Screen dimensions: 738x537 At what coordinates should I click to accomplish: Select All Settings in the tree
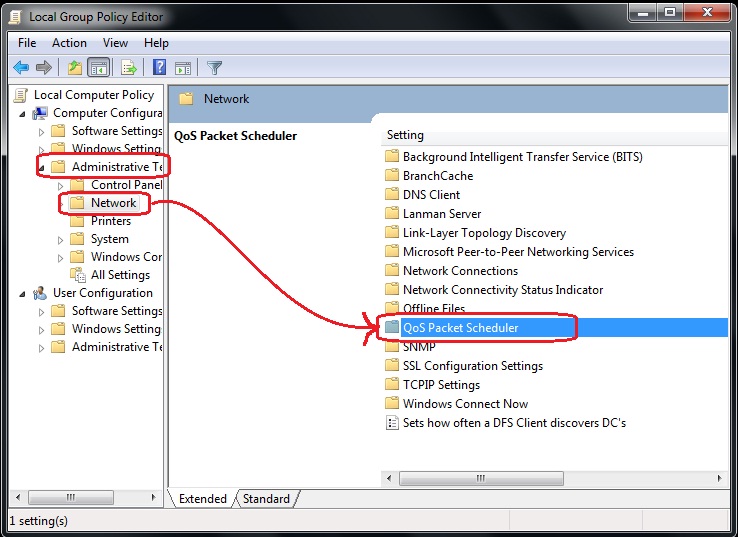coord(120,275)
